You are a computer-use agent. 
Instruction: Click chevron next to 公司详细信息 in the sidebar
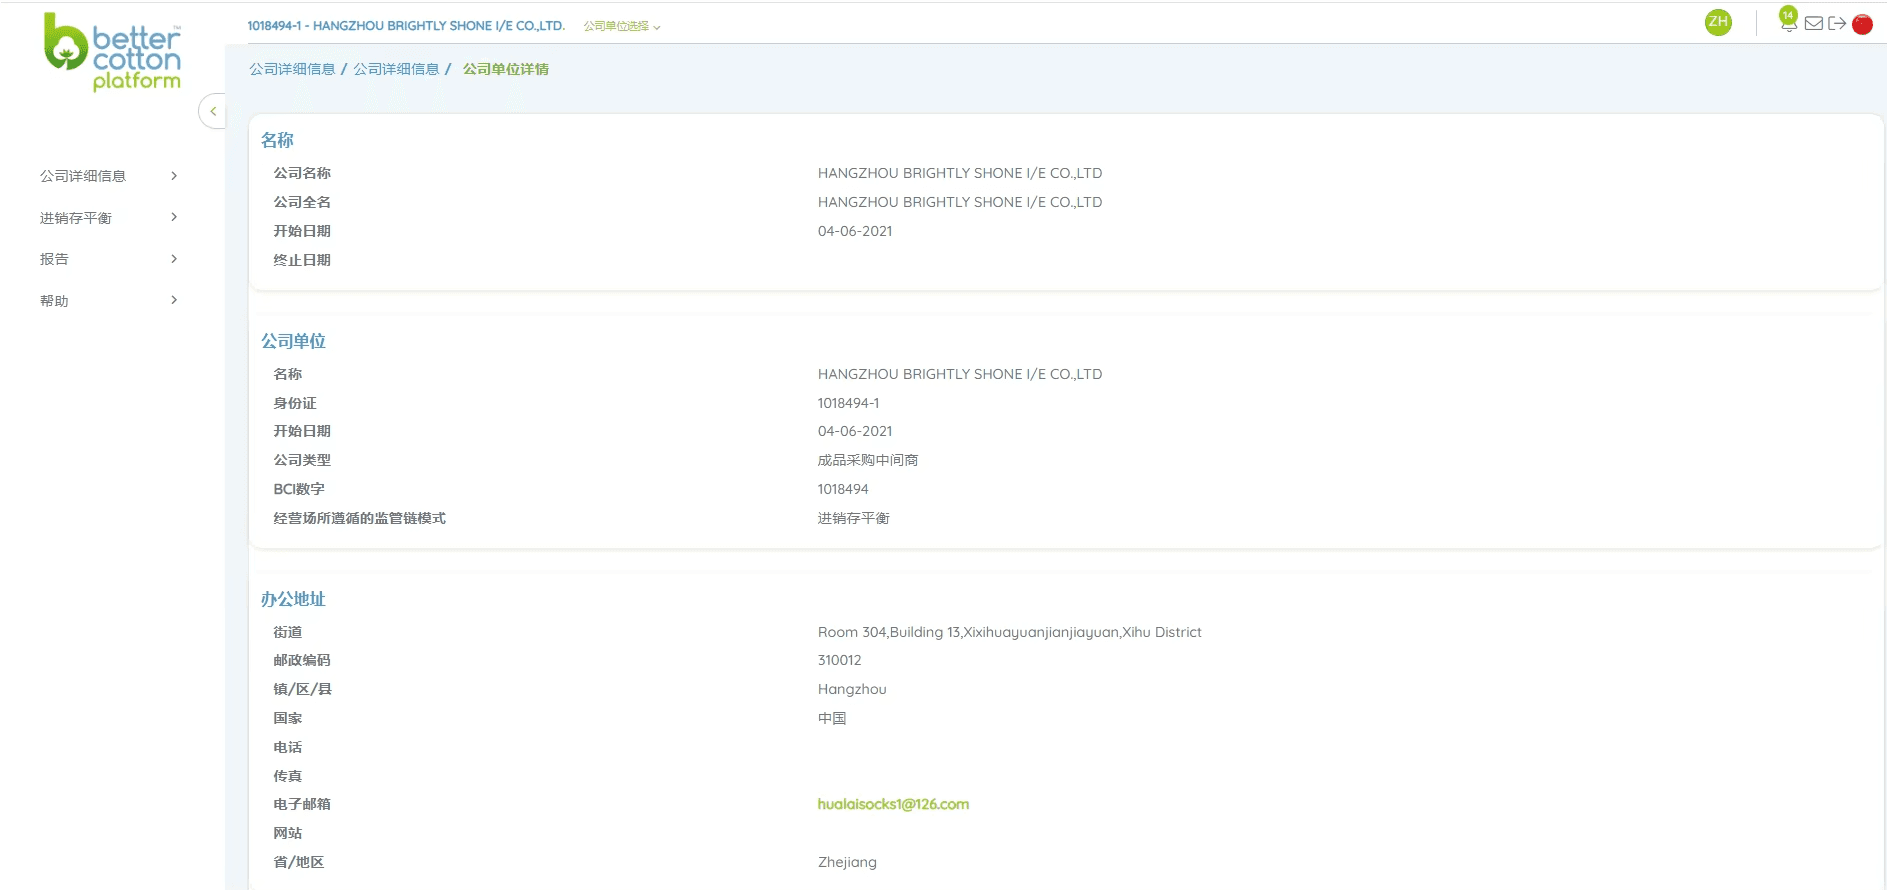pos(174,176)
